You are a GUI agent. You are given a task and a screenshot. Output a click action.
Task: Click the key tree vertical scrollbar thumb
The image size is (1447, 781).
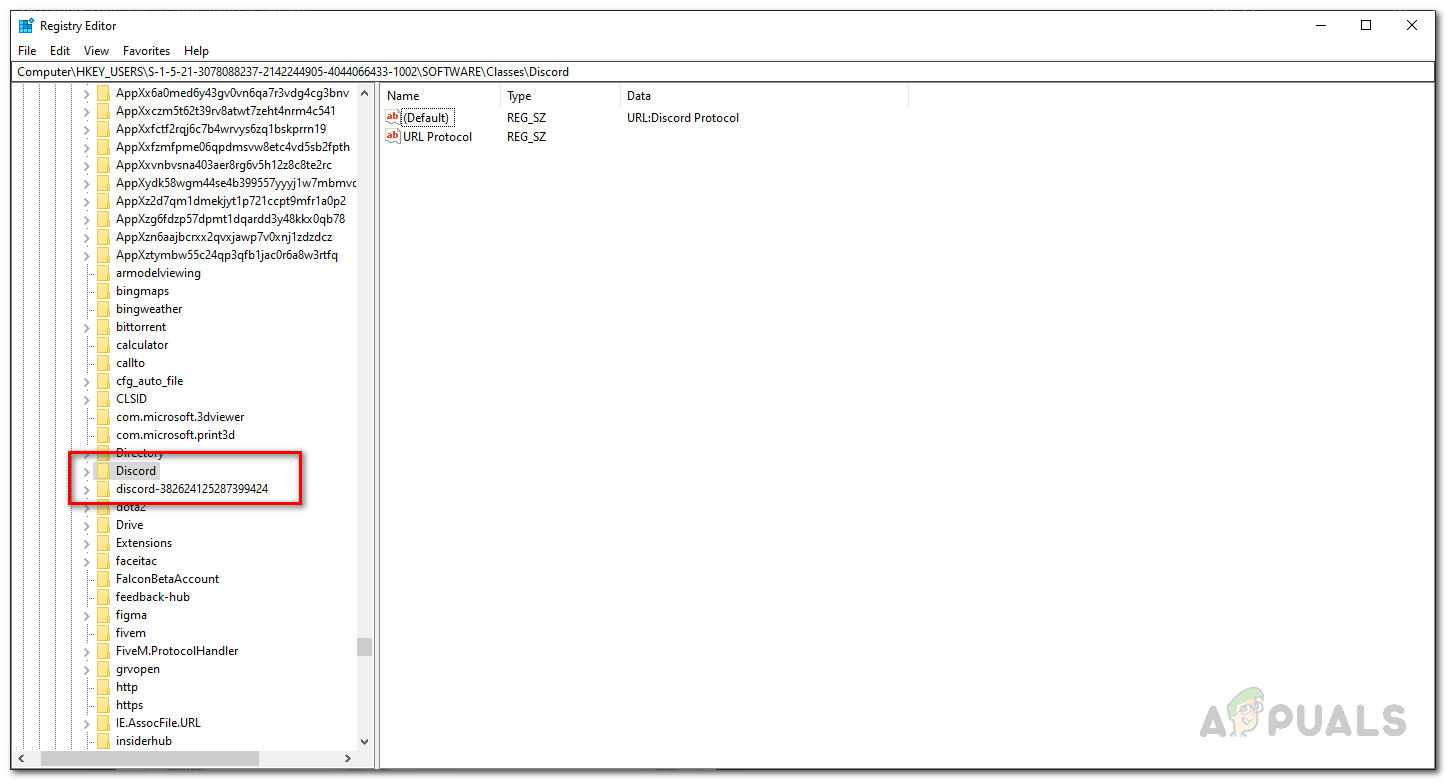coord(364,647)
